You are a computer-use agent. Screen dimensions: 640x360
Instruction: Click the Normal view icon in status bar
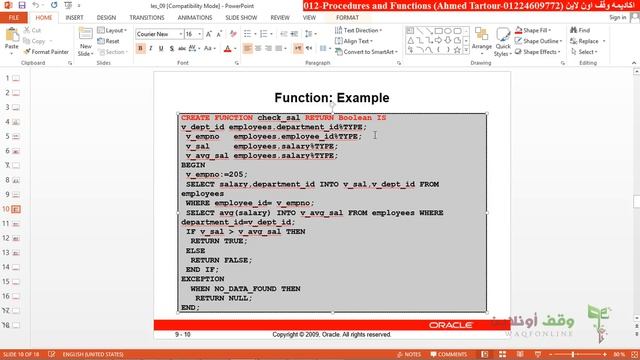coord(484,354)
